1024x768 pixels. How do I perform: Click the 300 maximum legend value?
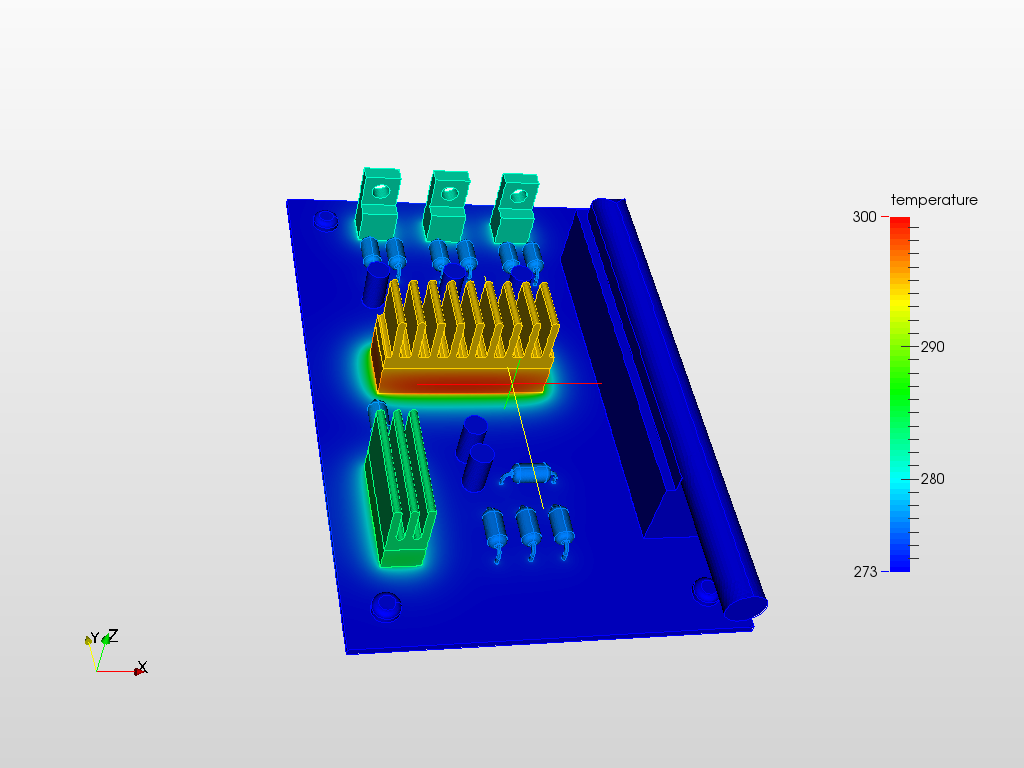coord(864,217)
